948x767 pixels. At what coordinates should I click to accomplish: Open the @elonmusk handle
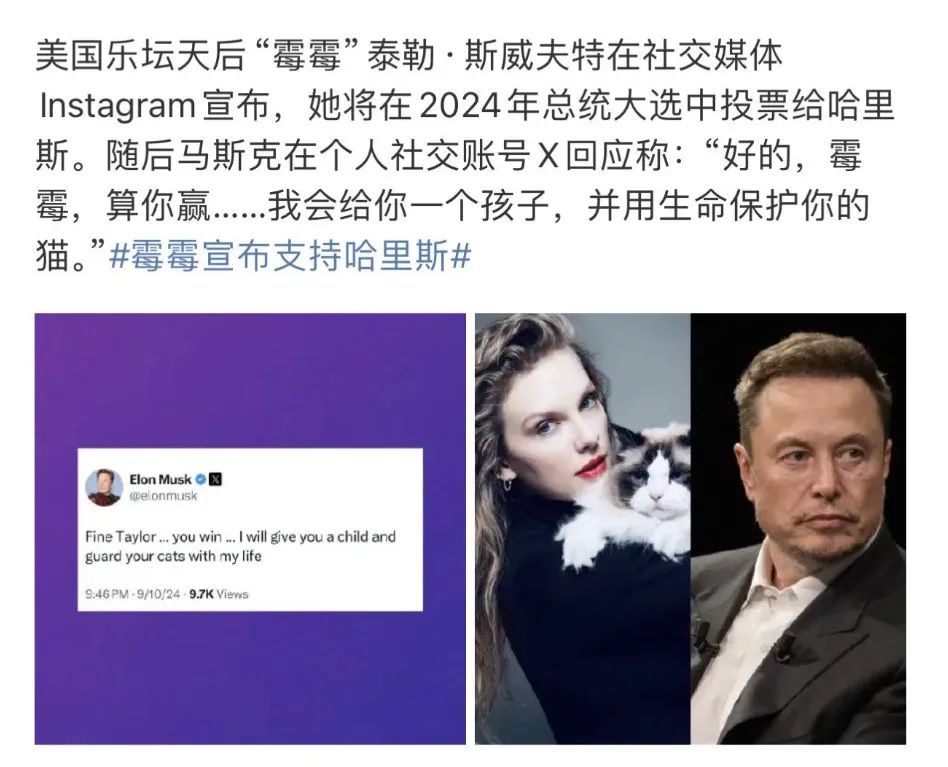click(x=163, y=496)
